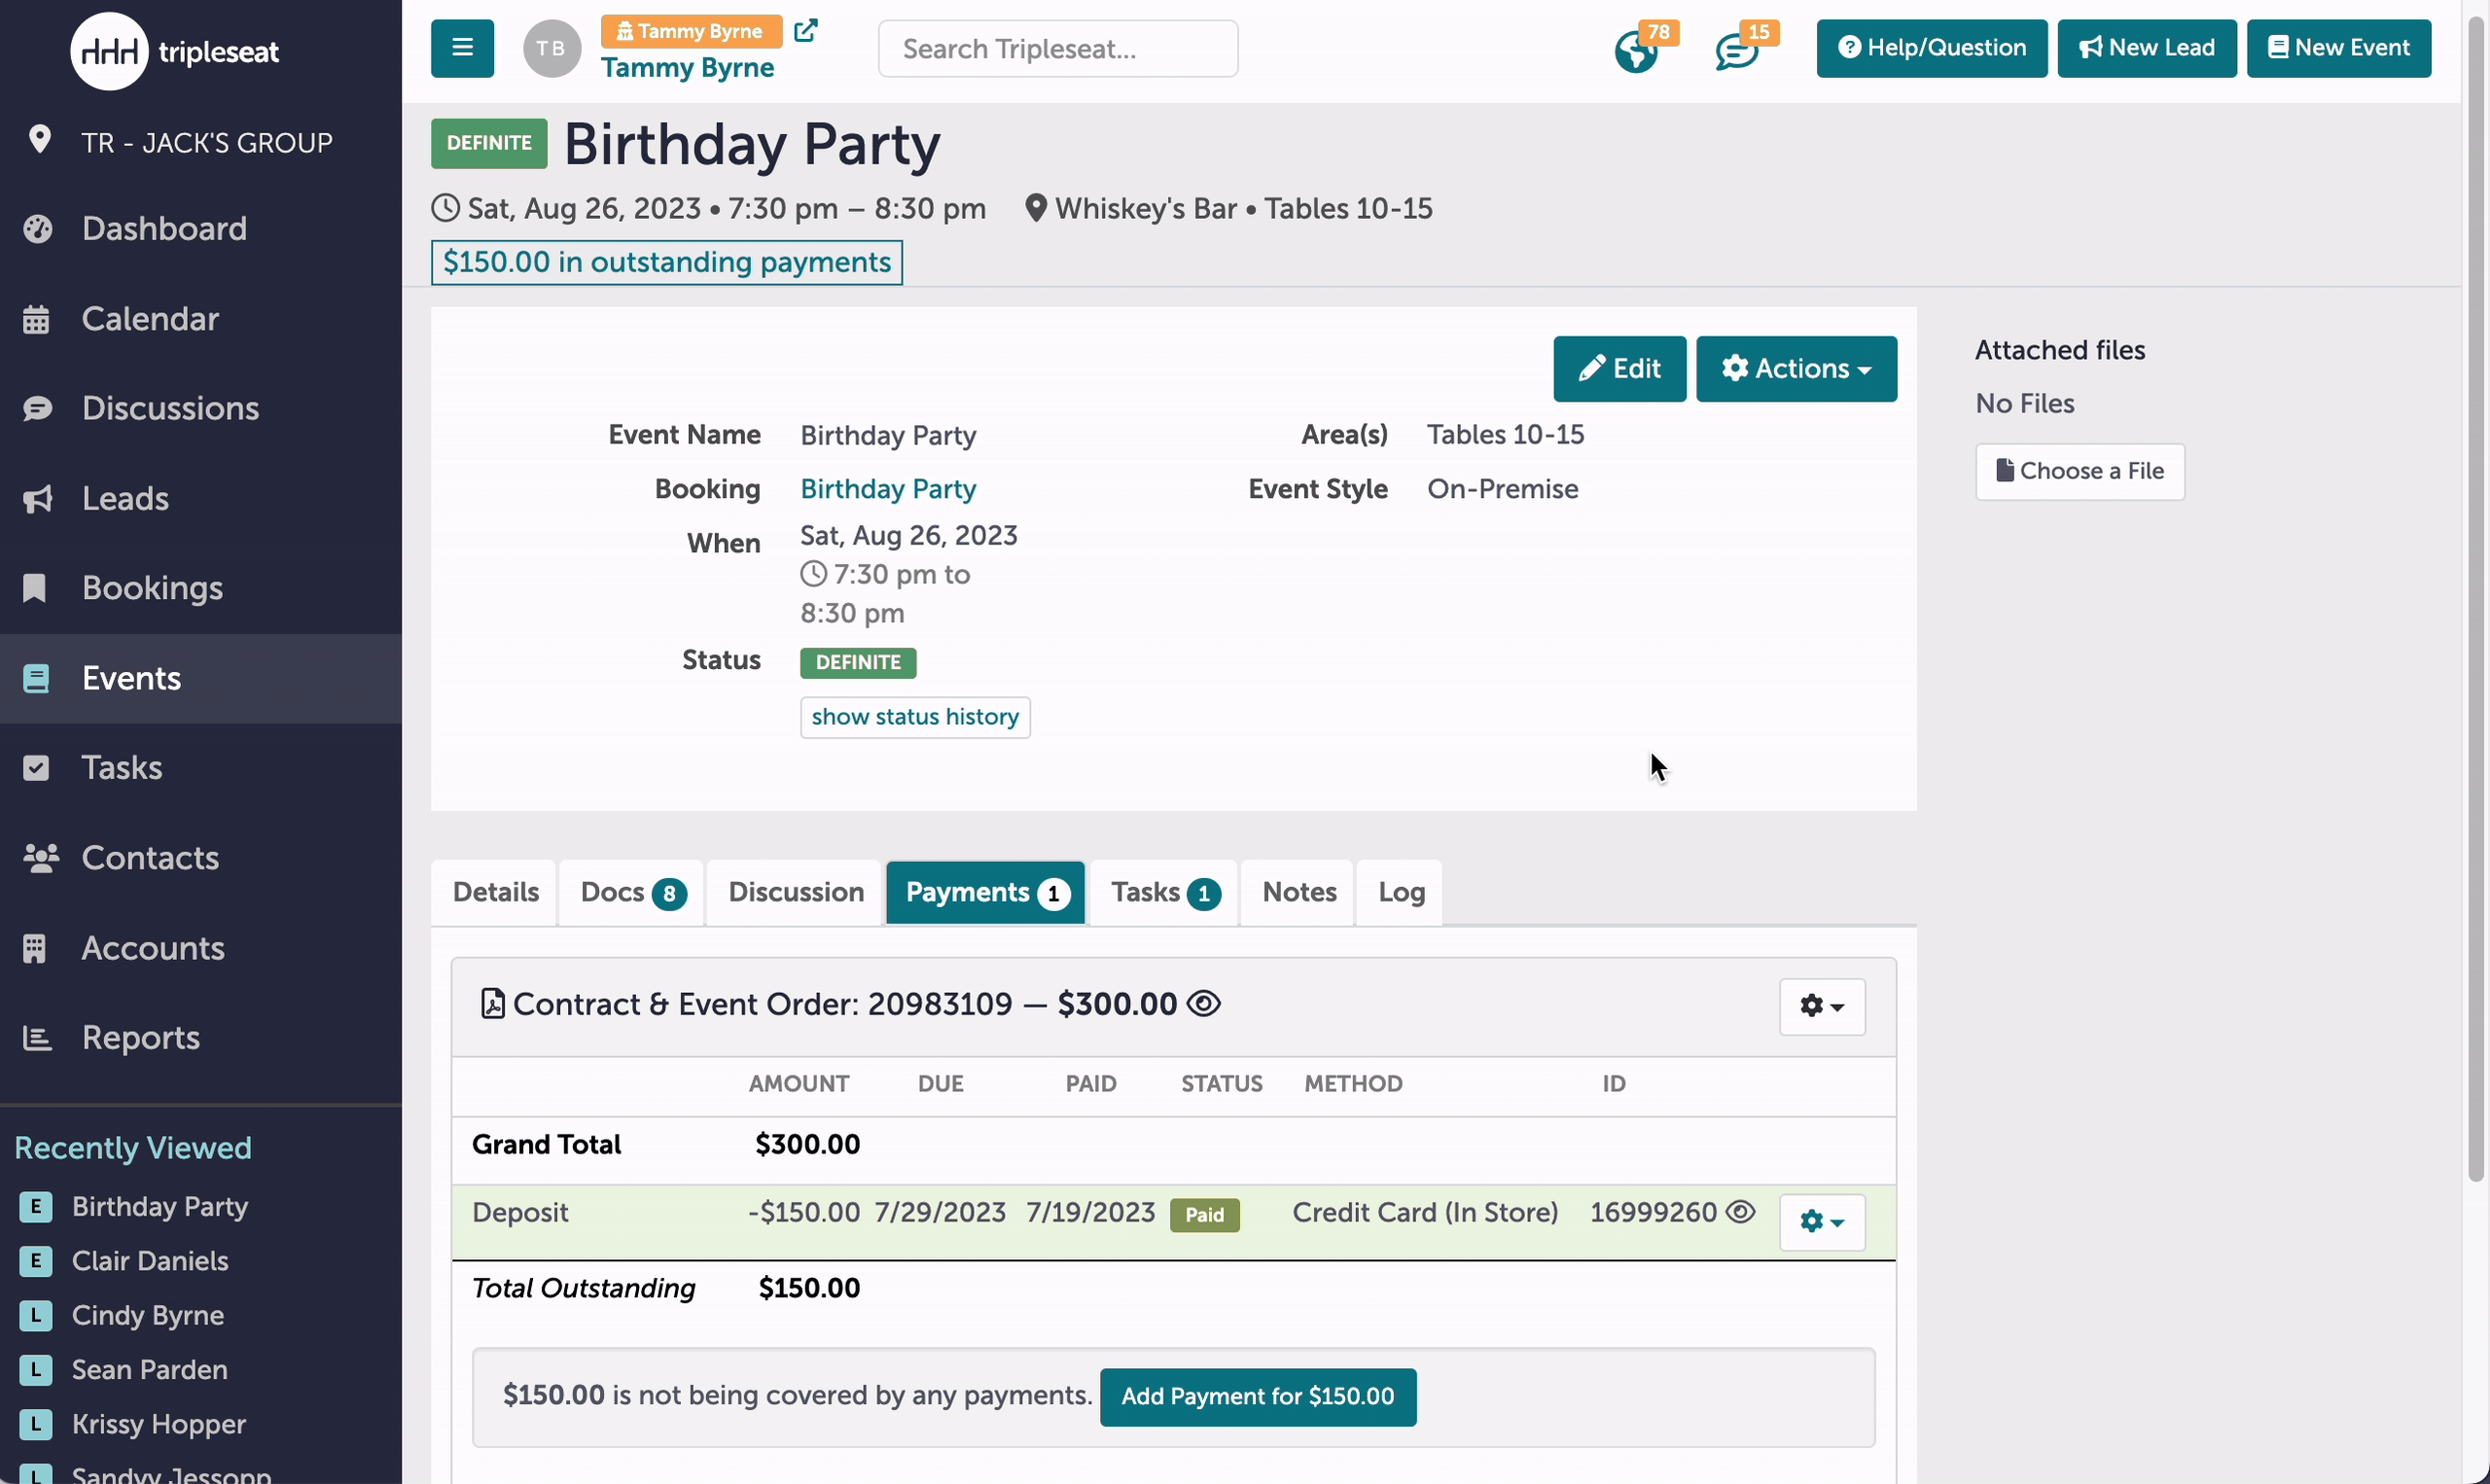Screen dimensions: 2490x1484
Task: Toggle eye icon next to $300.00 contract total
Action: 1204,1003
